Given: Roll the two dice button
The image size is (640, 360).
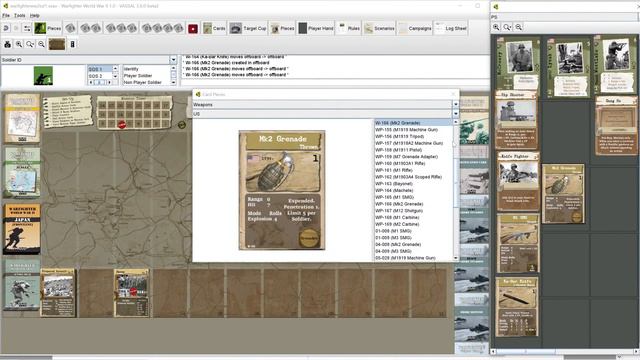Looking at the screenshot, I should click(x=91, y=28).
